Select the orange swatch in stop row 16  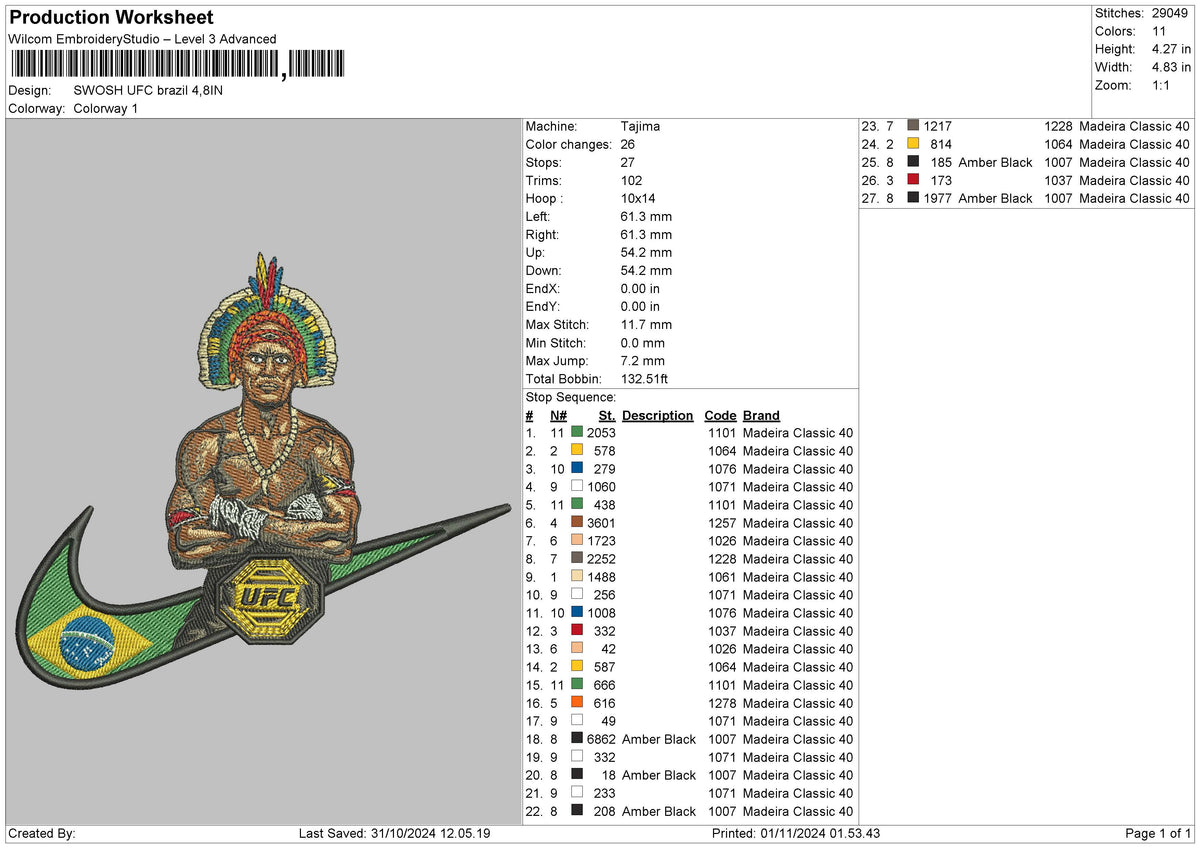pyautogui.click(x=577, y=703)
